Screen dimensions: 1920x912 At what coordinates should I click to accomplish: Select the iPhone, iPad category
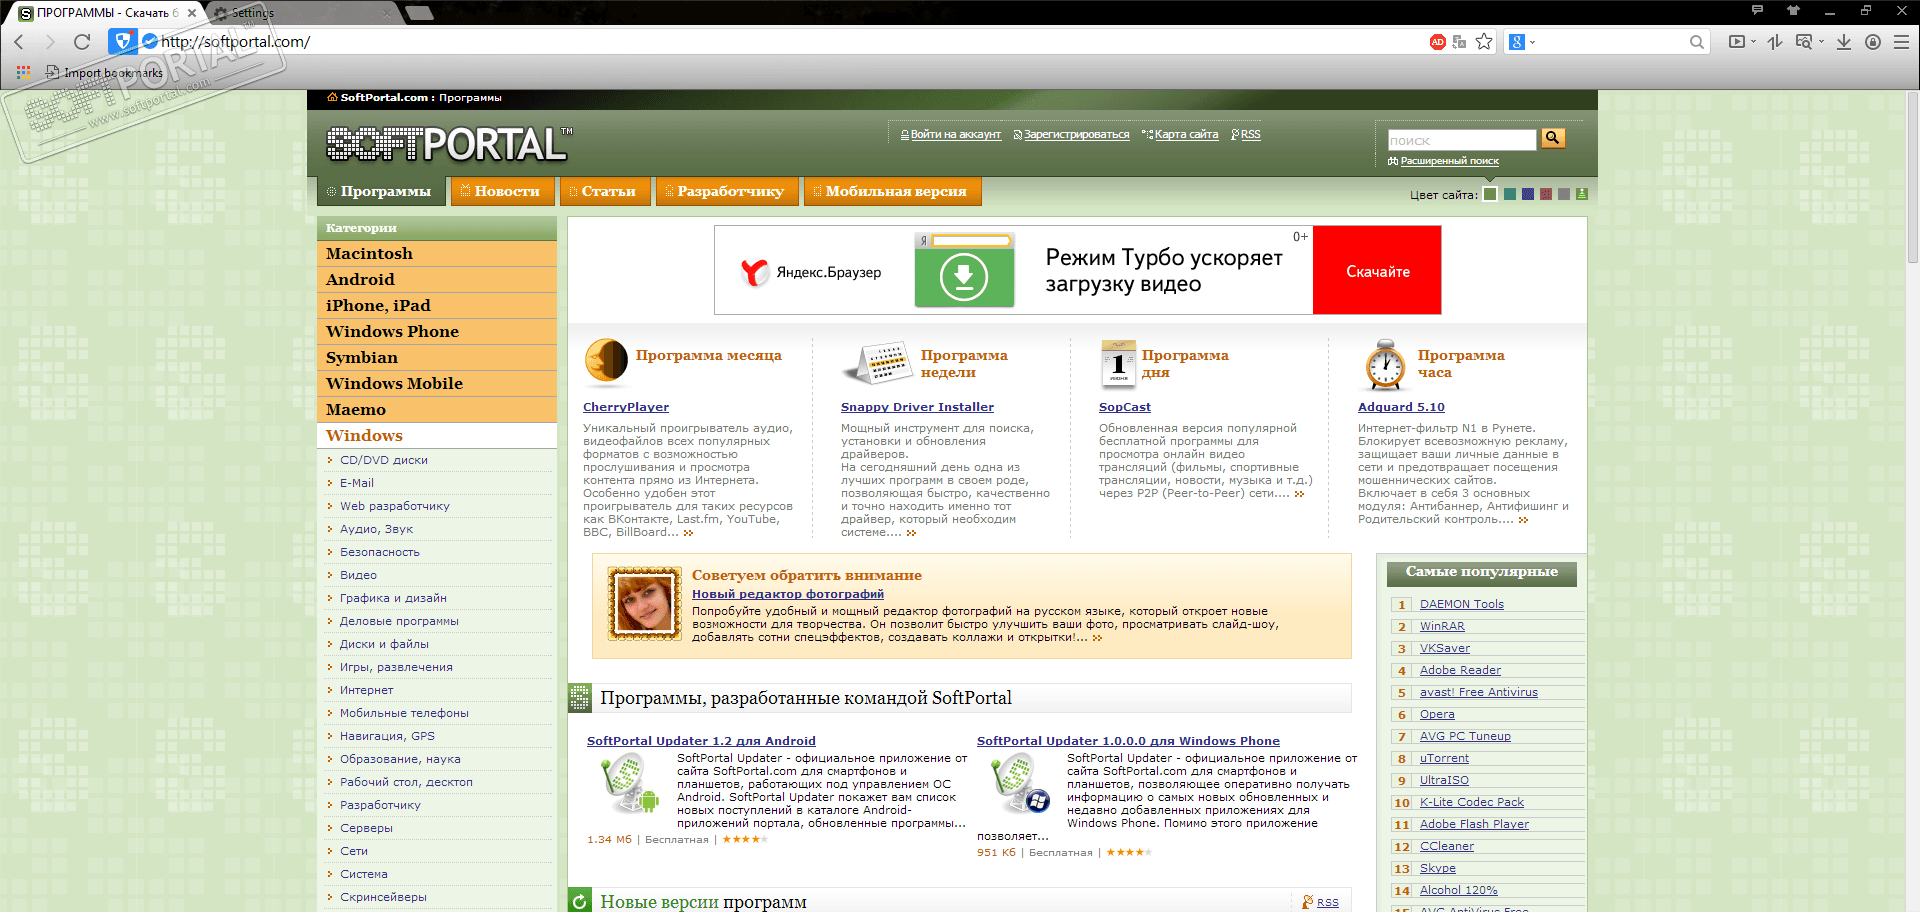coord(437,306)
